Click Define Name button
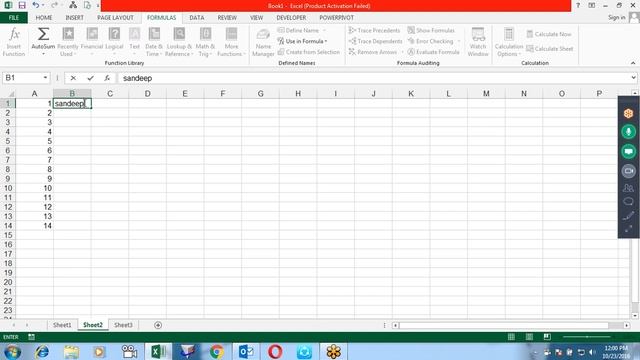640x360 pixels. pyautogui.click(x=298, y=31)
